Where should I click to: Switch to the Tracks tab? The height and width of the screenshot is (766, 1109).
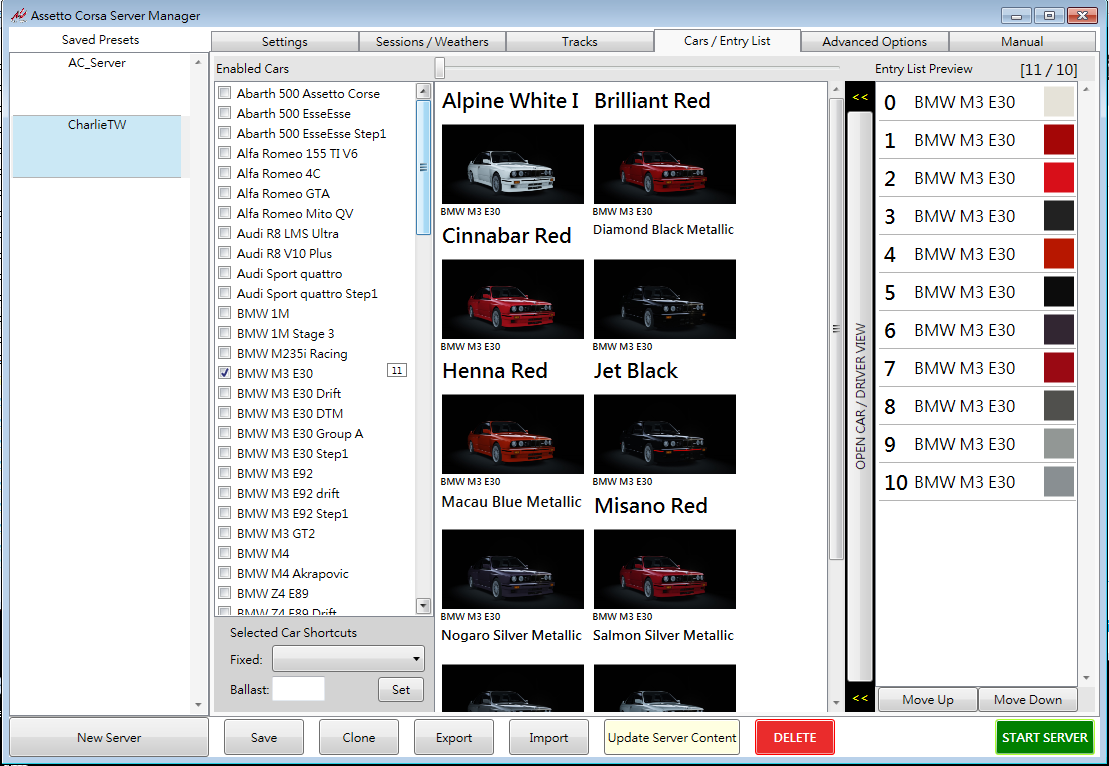[x=579, y=42]
